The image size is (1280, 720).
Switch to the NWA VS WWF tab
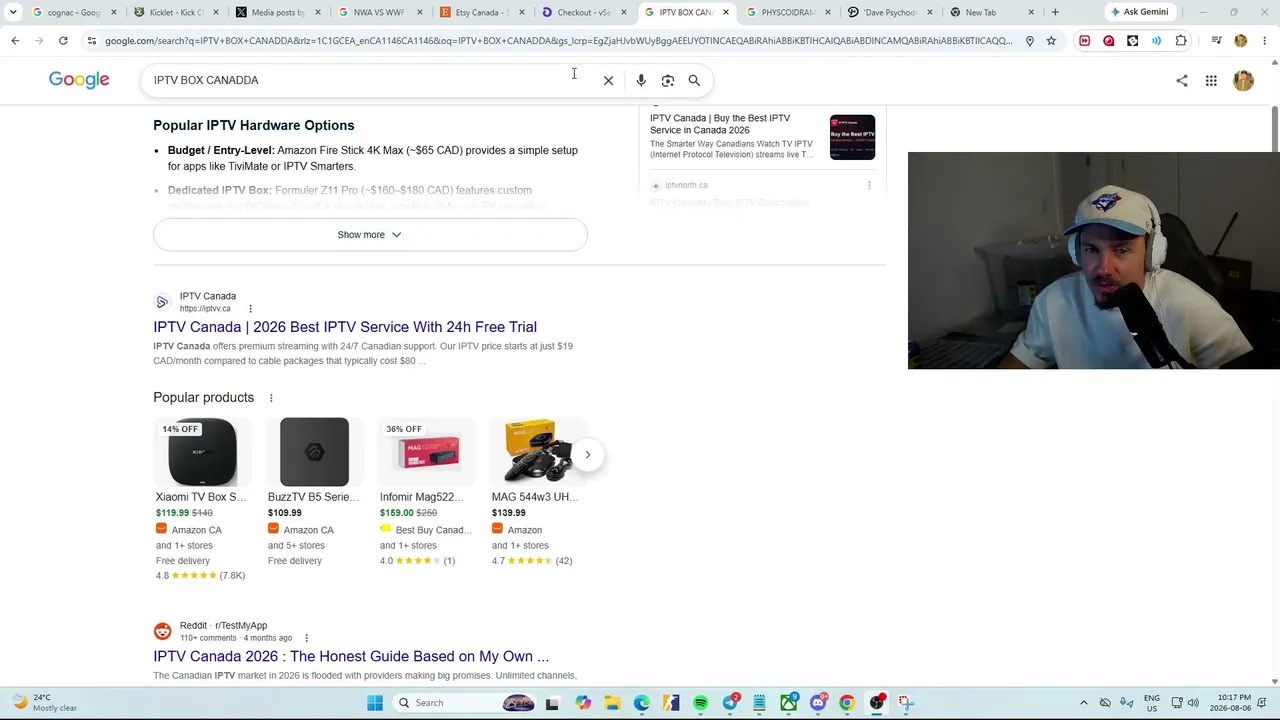pyautogui.click(x=379, y=12)
